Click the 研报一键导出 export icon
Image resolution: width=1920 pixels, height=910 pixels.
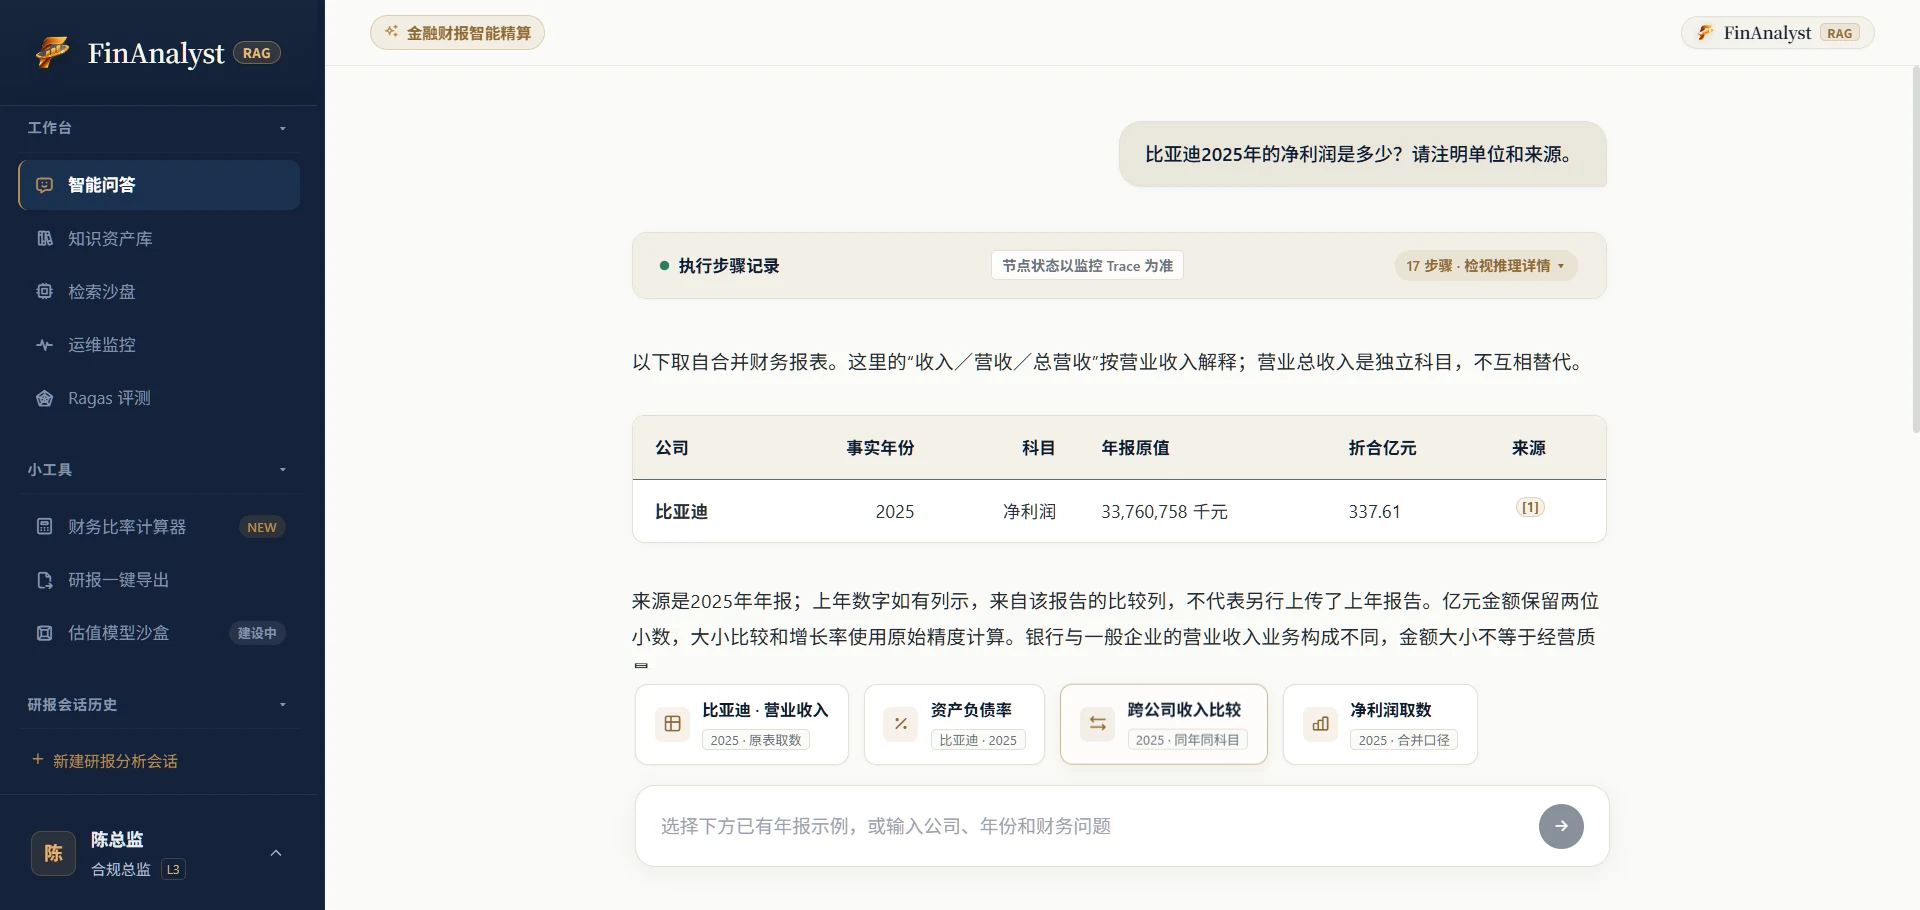point(44,580)
